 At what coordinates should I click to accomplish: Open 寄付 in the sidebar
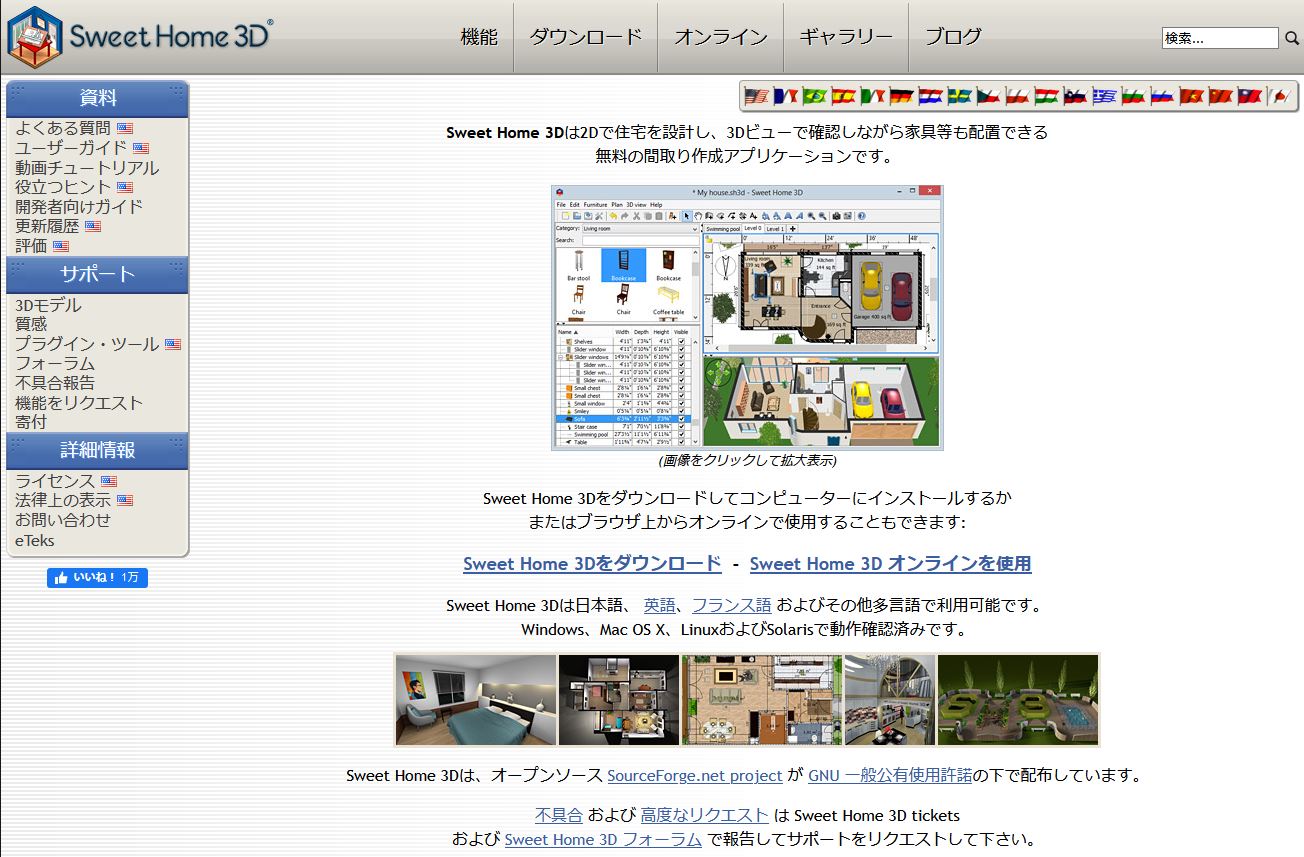coord(31,421)
